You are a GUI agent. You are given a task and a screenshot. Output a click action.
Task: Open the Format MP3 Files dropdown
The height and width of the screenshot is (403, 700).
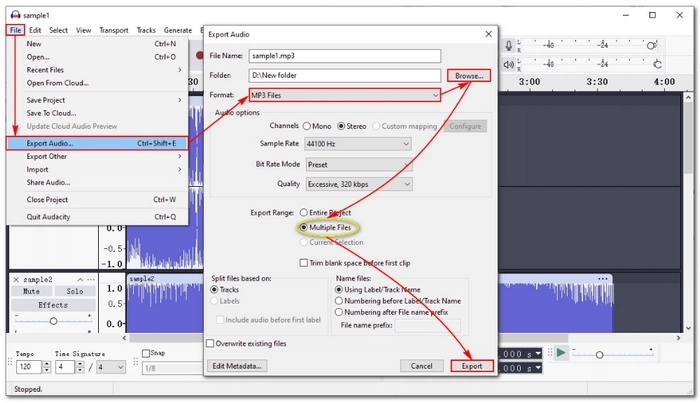click(344, 95)
